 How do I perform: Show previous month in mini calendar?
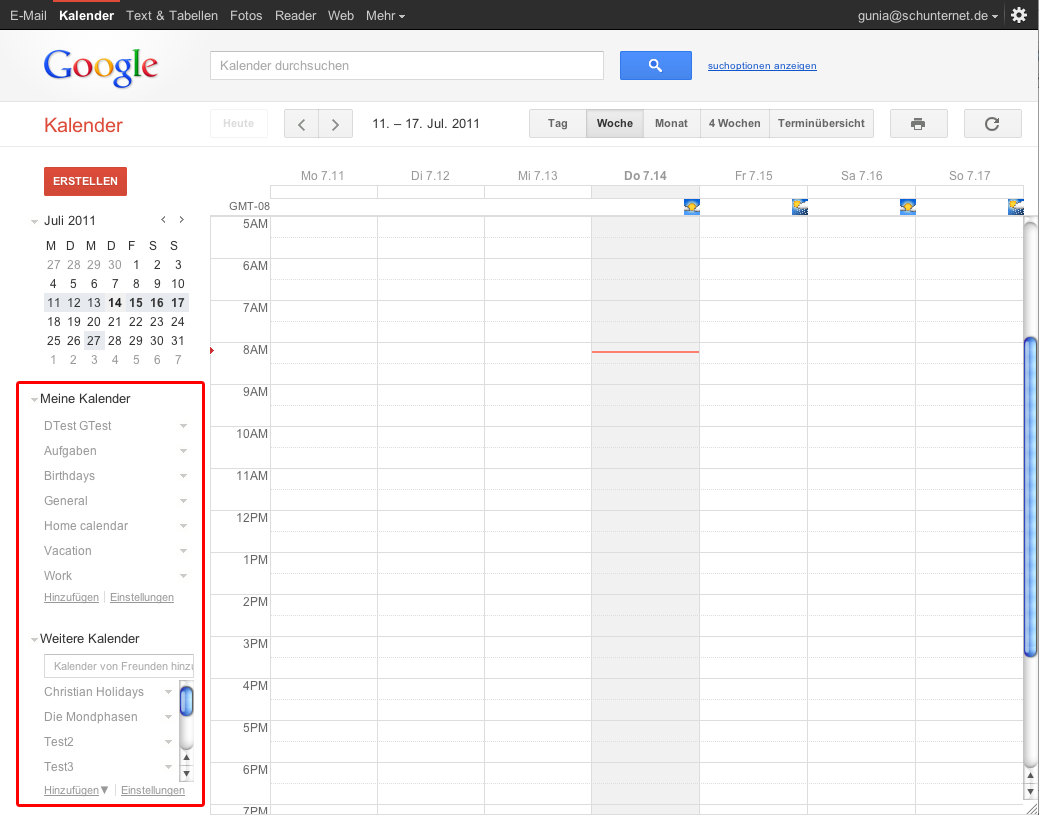point(164,220)
